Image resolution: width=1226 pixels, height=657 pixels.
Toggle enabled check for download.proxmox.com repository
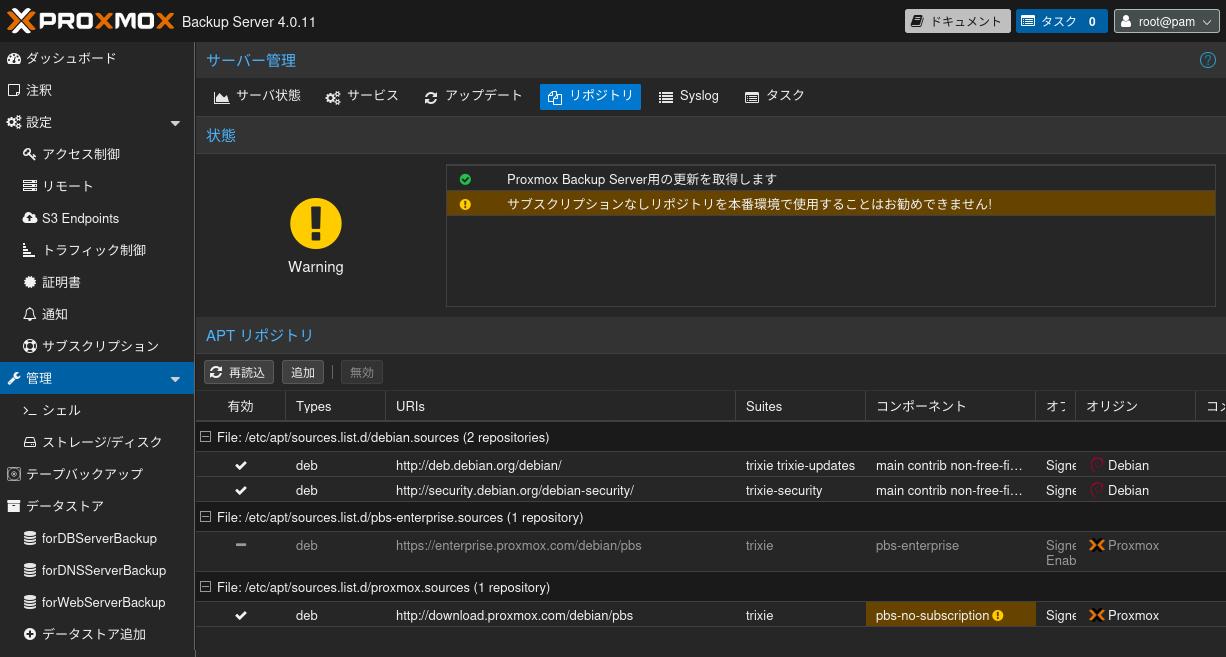(241, 615)
